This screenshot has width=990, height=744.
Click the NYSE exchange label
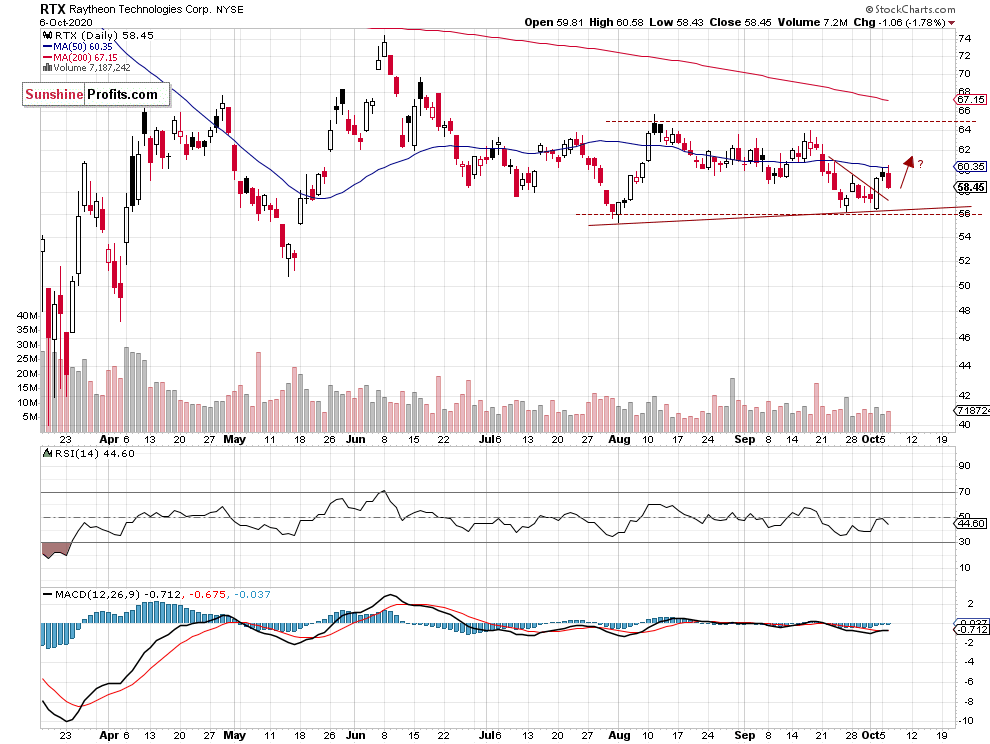[230, 9]
